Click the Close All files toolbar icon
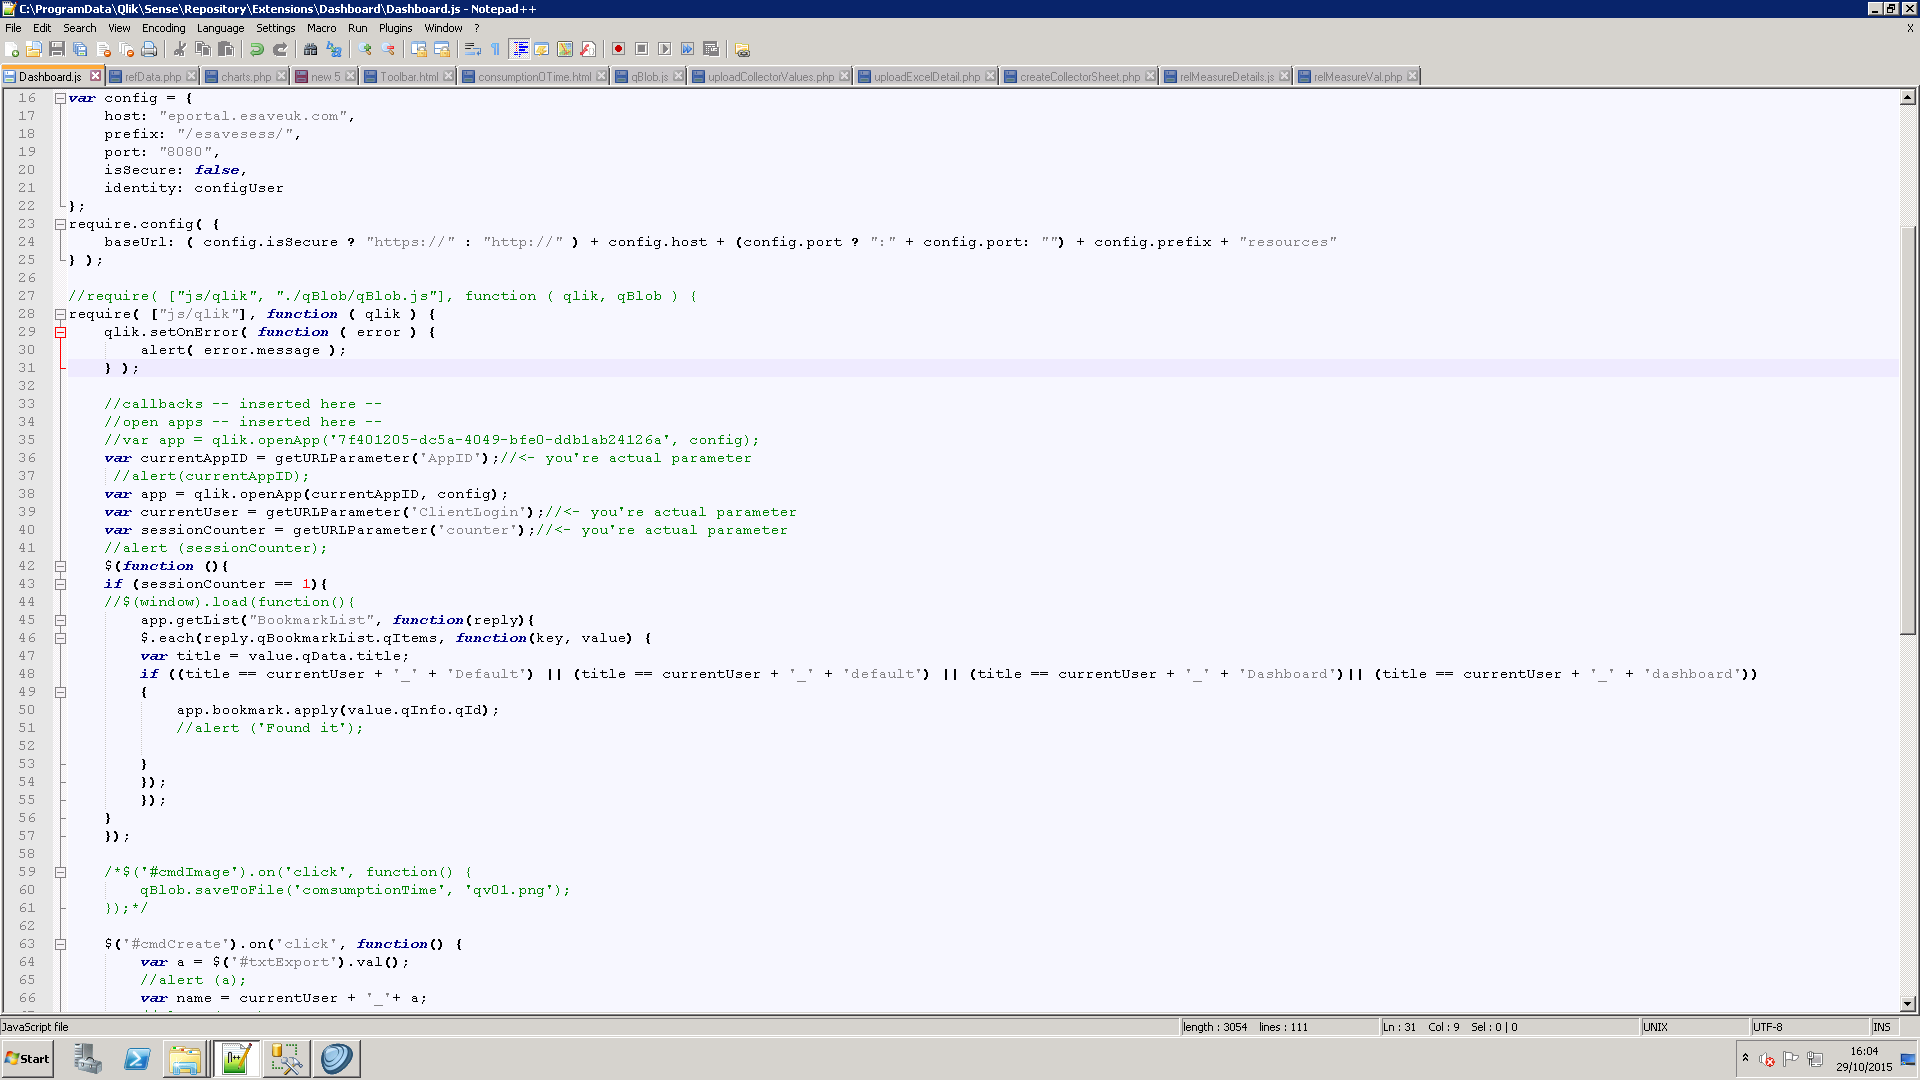The width and height of the screenshot is (1920, 1080). click(x=126, y=49)
